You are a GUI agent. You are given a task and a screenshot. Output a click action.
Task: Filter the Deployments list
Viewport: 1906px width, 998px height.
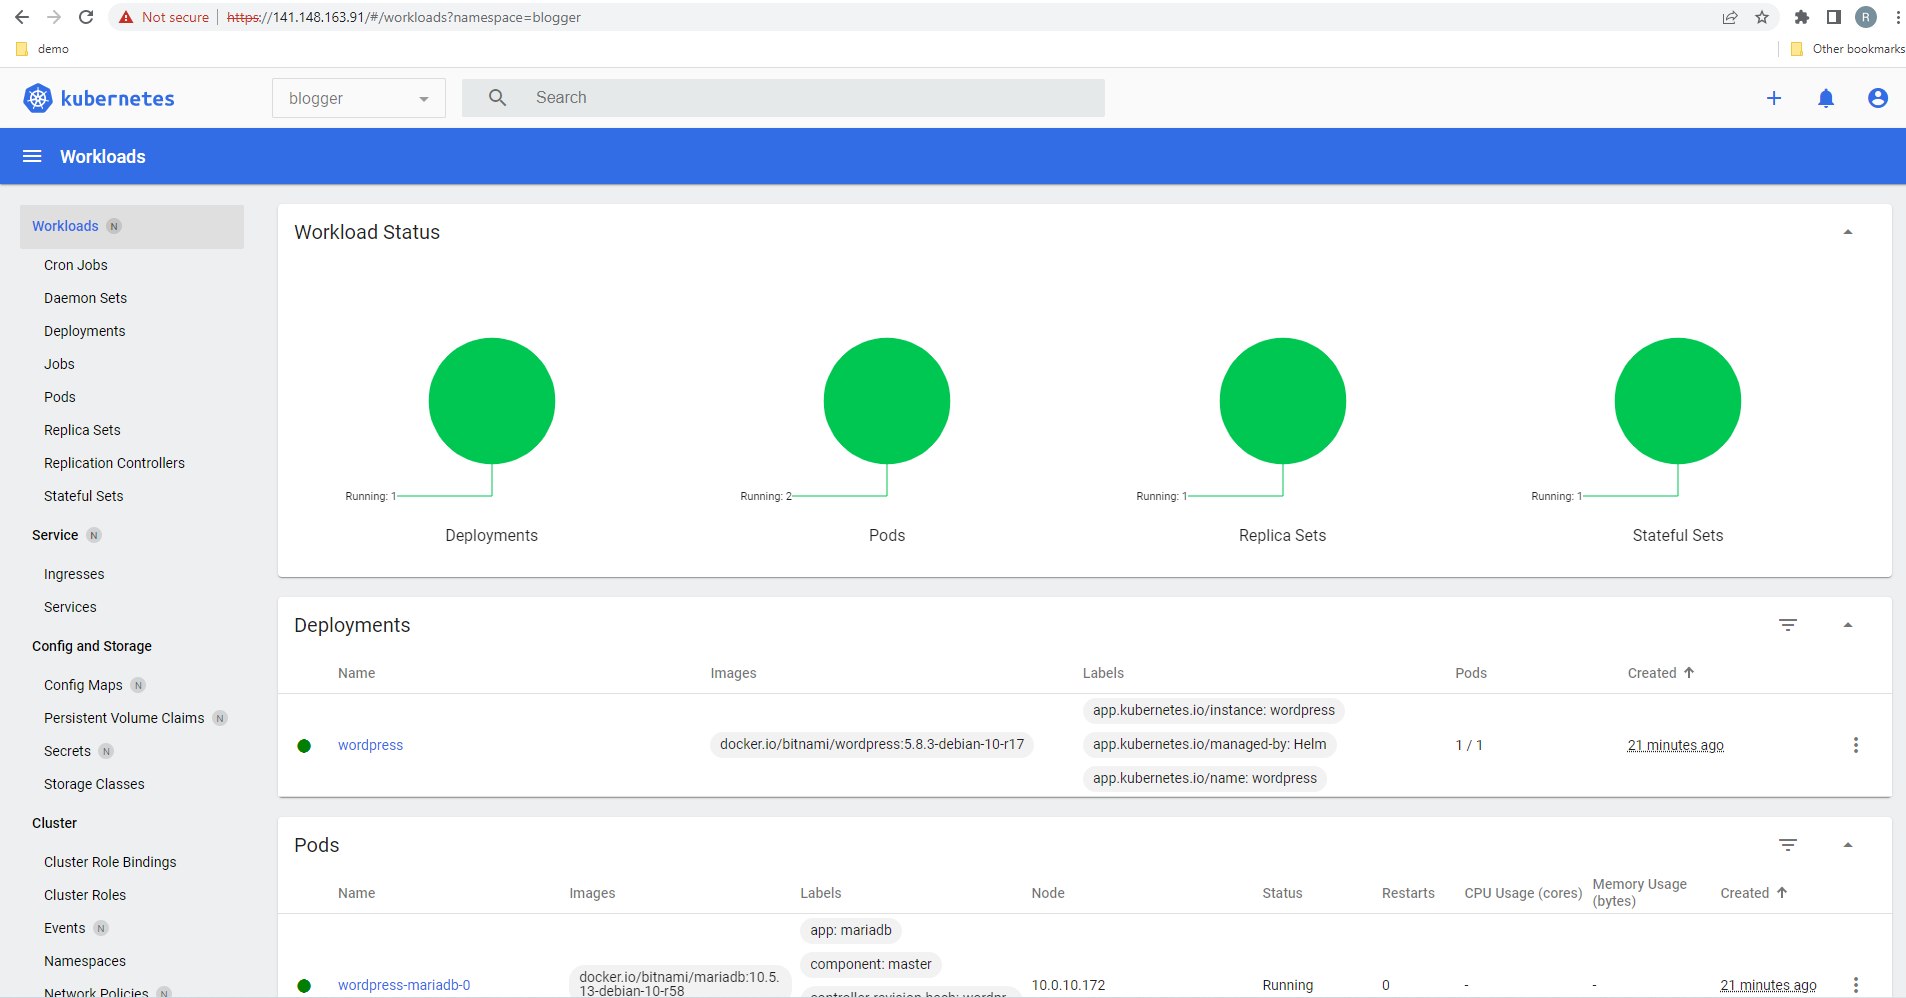(x=1788, y=625)
